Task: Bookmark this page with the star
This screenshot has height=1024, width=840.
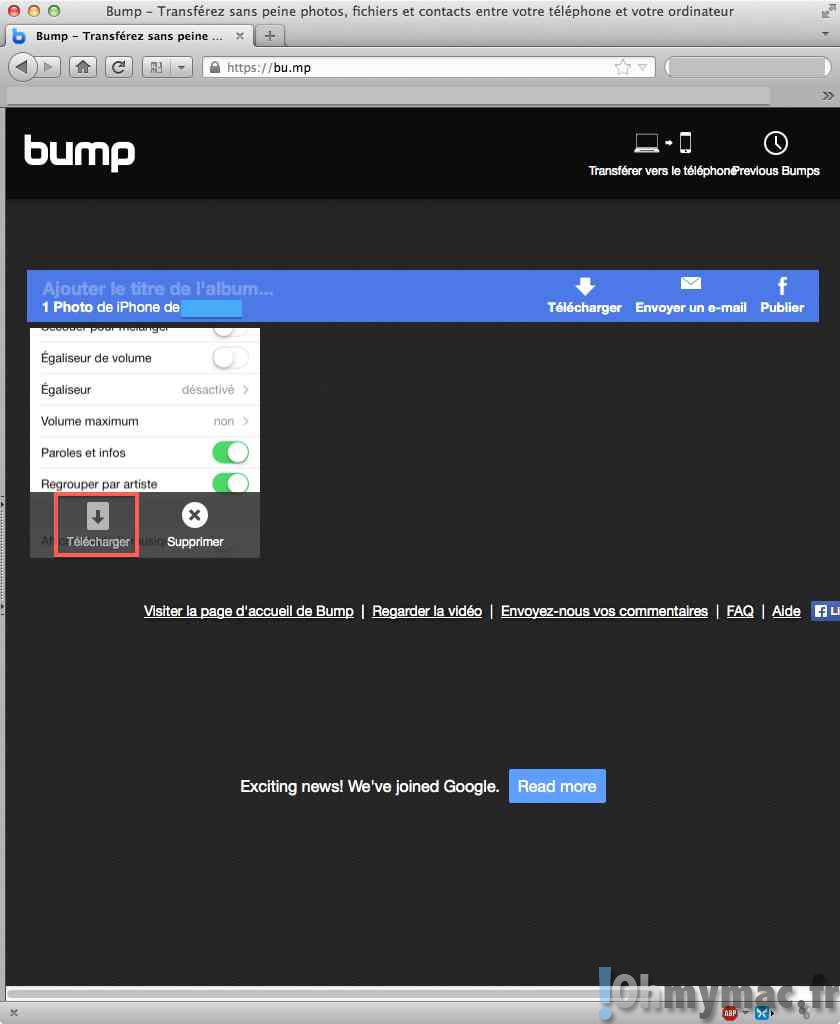Action: click(x=623, y=67)
